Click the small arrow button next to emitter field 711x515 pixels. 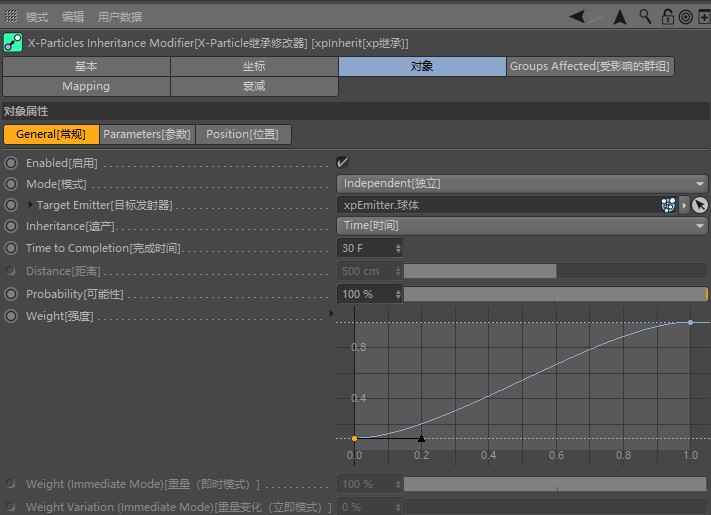684,205
